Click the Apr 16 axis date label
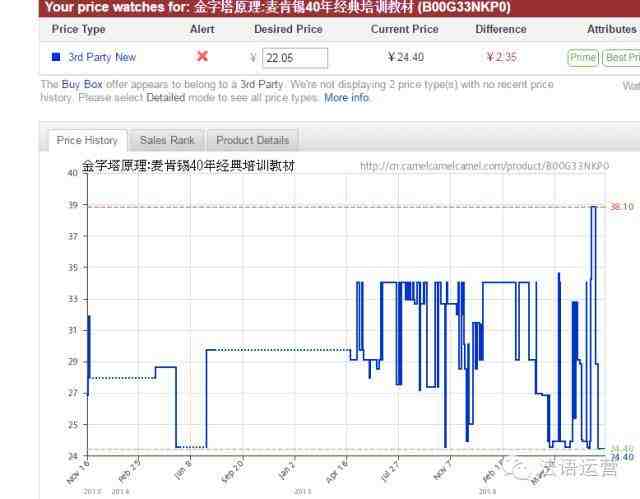This screenshot has height=499, width=640. [337, 471]
